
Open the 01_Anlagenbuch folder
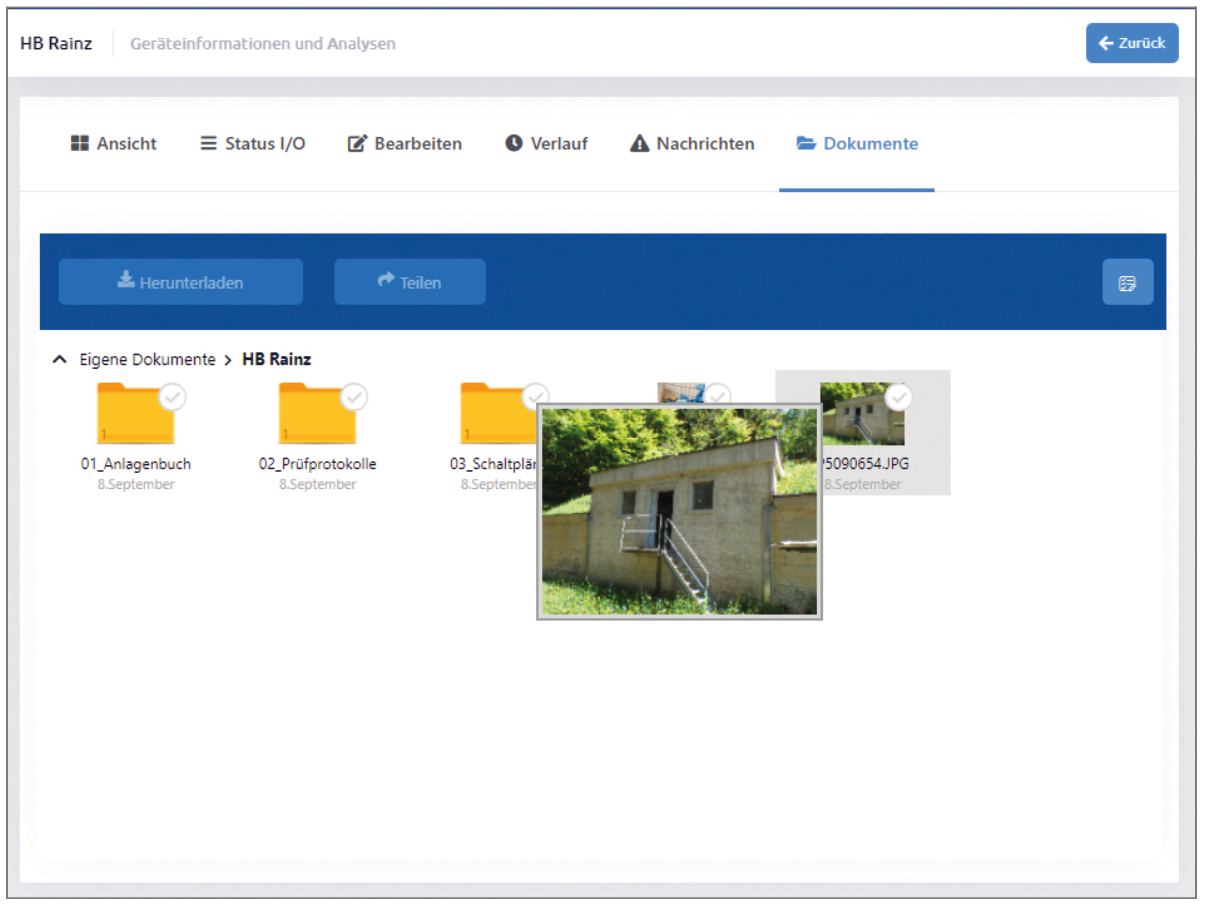(136, 414)
